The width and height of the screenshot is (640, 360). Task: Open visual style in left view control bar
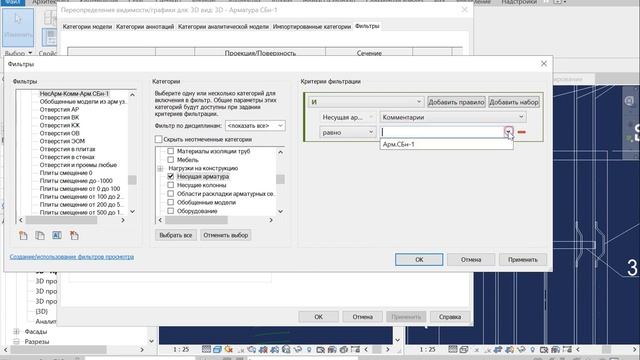(217, 349)
